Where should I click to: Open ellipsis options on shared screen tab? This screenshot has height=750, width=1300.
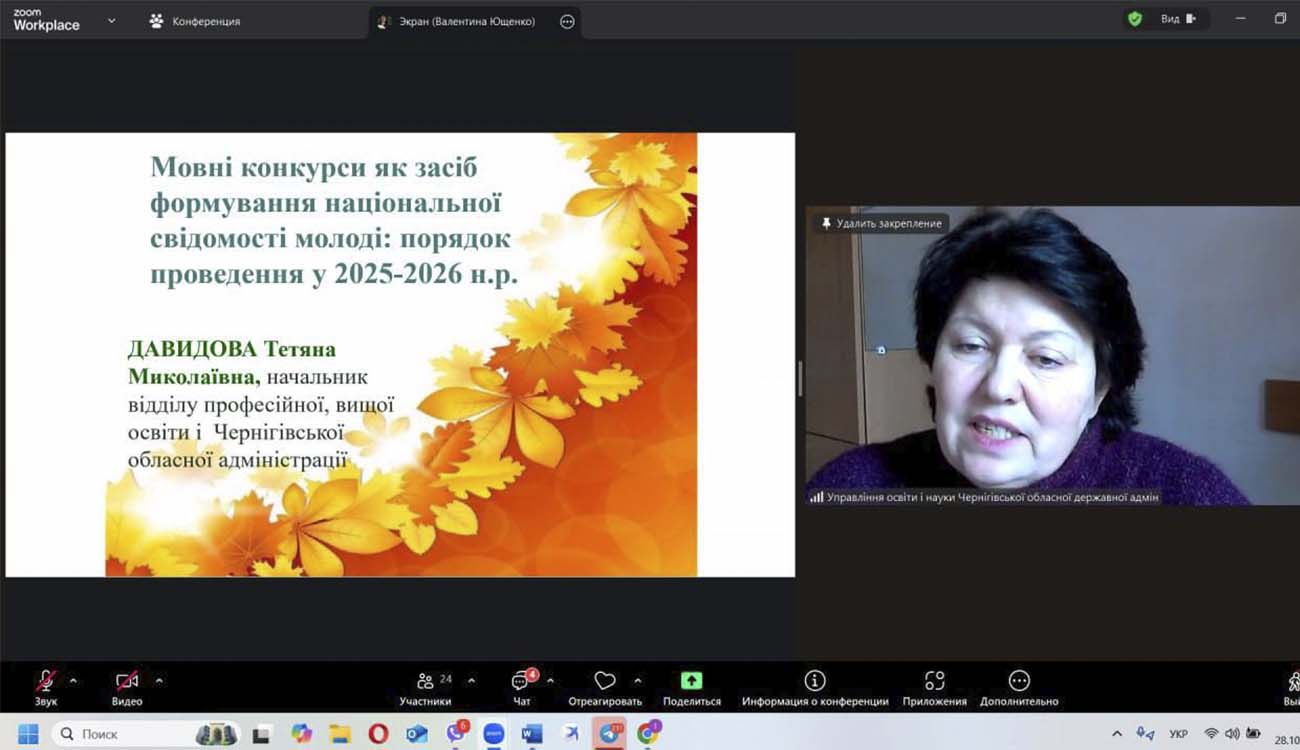567,21
